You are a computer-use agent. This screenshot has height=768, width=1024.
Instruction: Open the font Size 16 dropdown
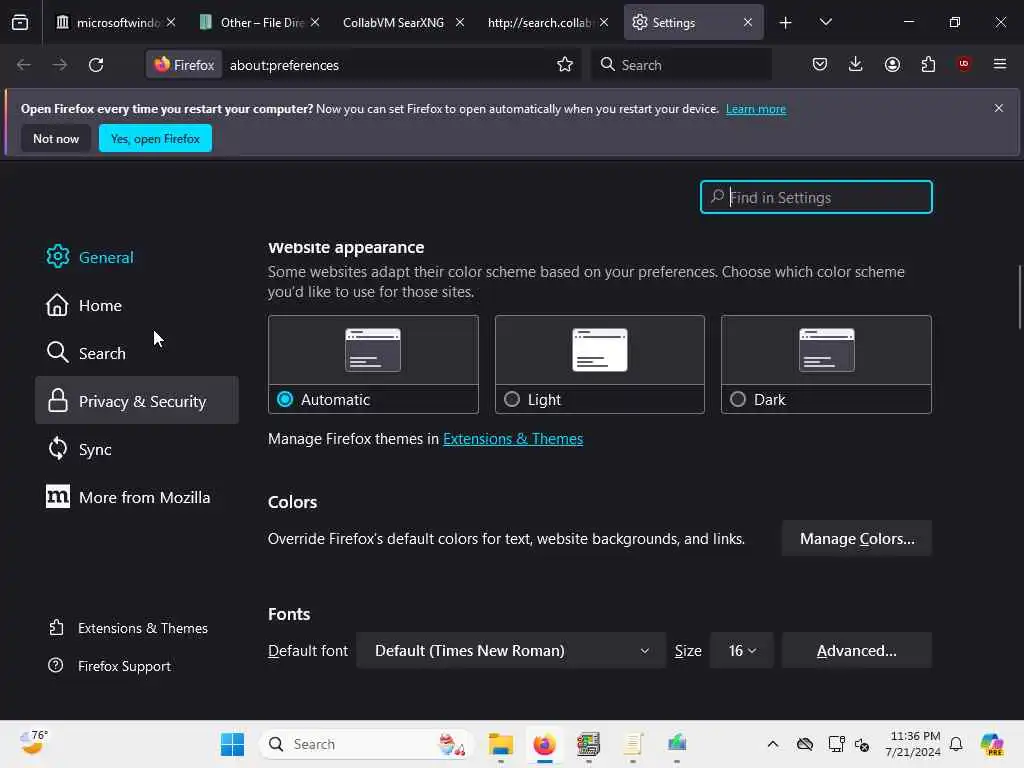tap(741, 650)
